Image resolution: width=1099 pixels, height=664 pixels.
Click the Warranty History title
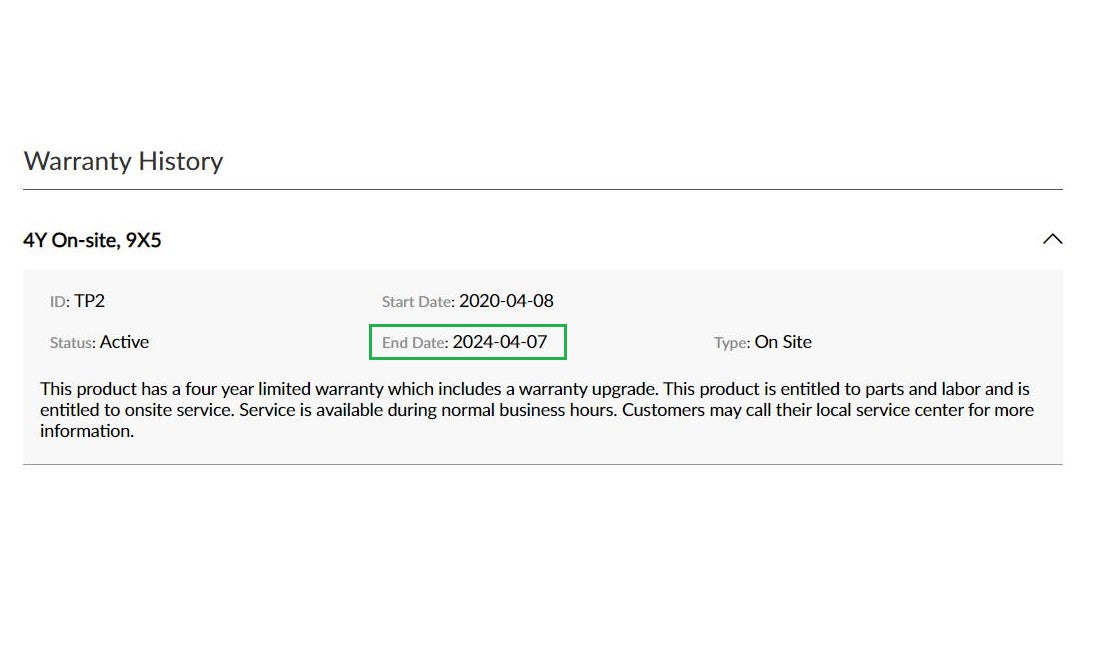point(123,161)
